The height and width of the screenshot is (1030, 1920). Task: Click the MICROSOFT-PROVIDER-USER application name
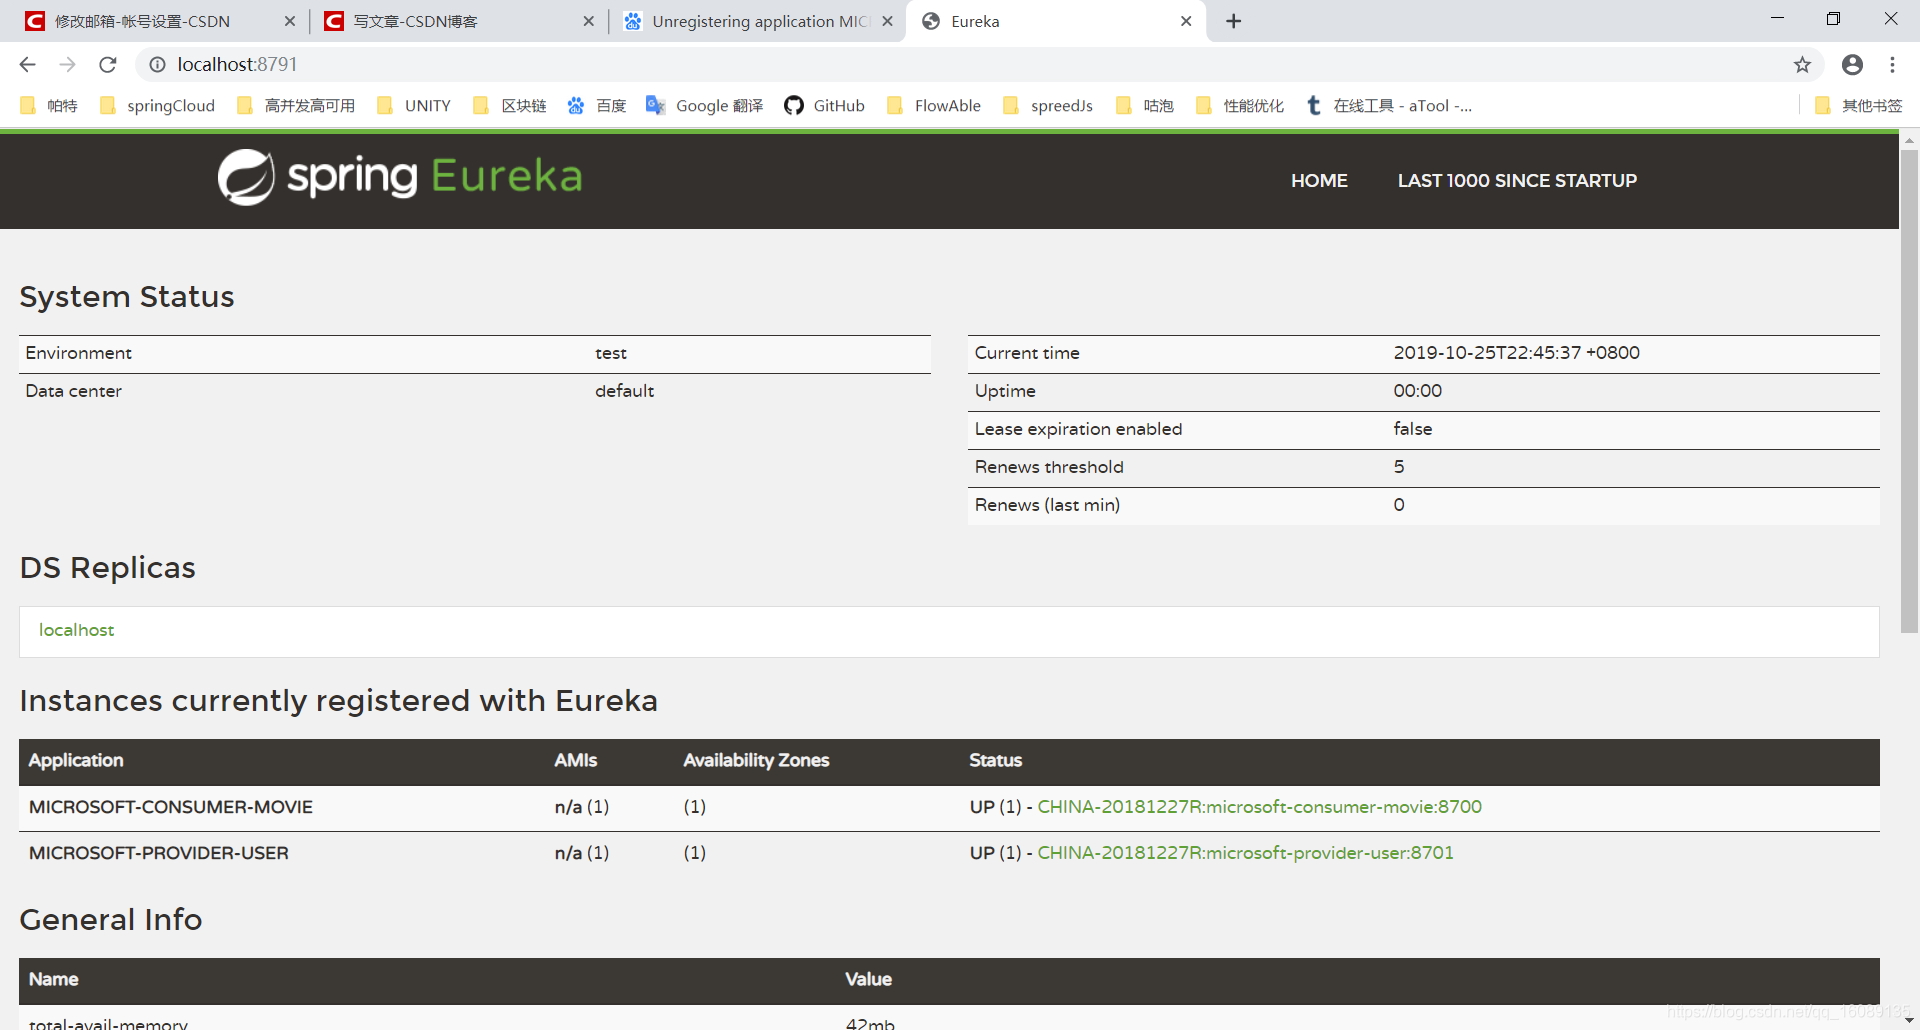coord(159,853)
